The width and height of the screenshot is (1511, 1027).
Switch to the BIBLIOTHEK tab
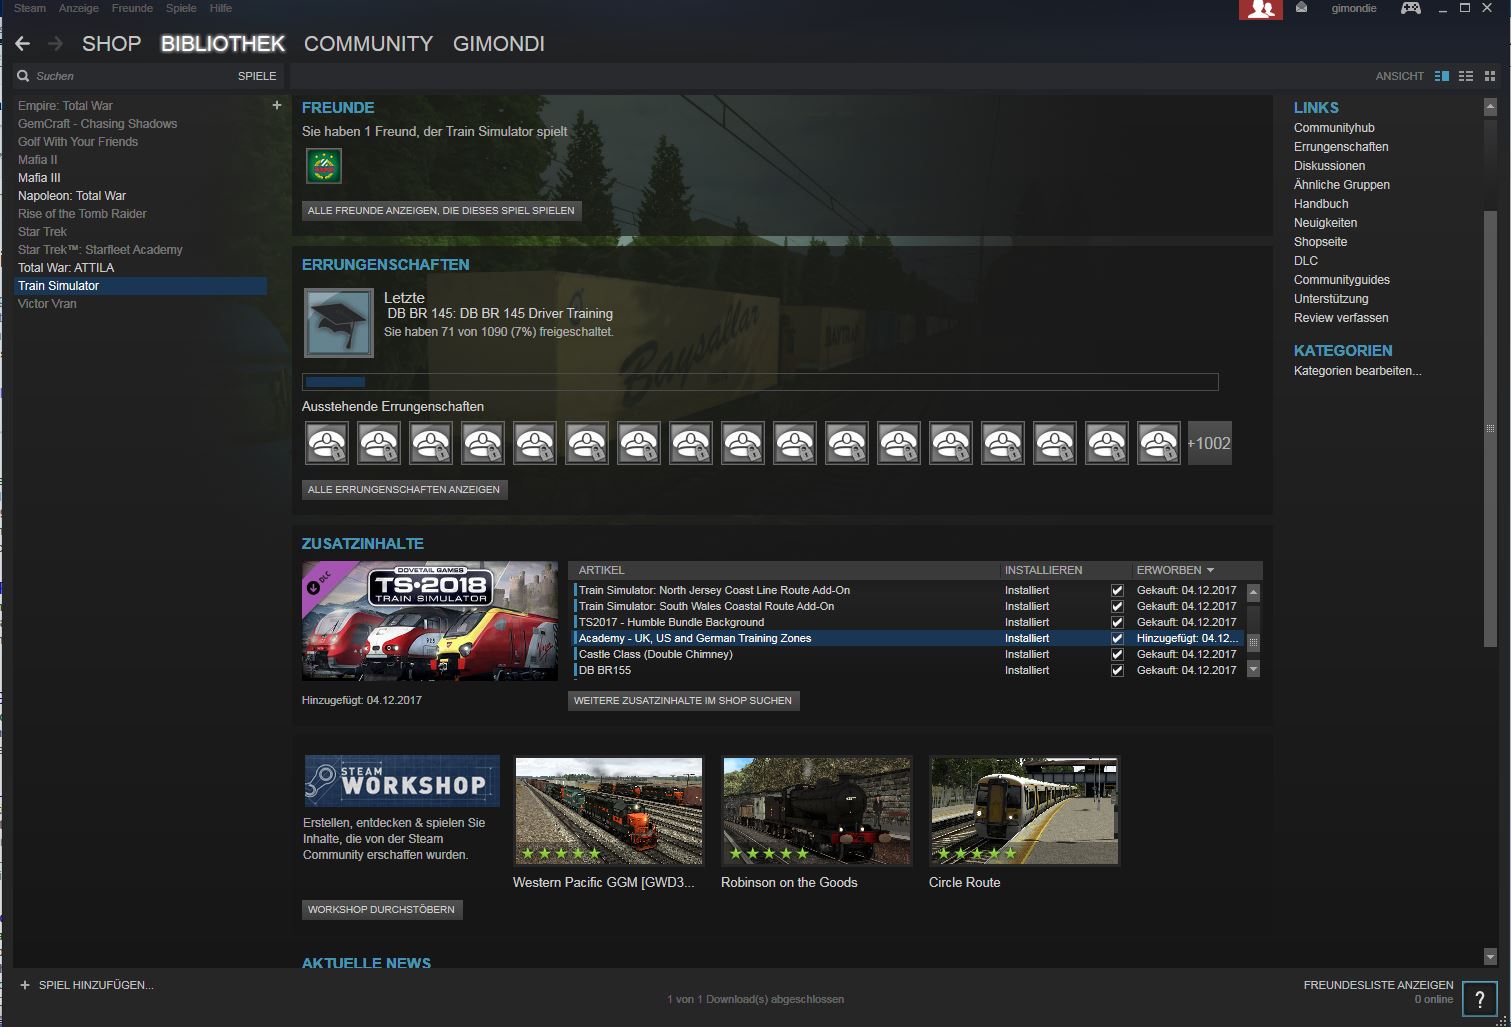click(x=223, y=44)
